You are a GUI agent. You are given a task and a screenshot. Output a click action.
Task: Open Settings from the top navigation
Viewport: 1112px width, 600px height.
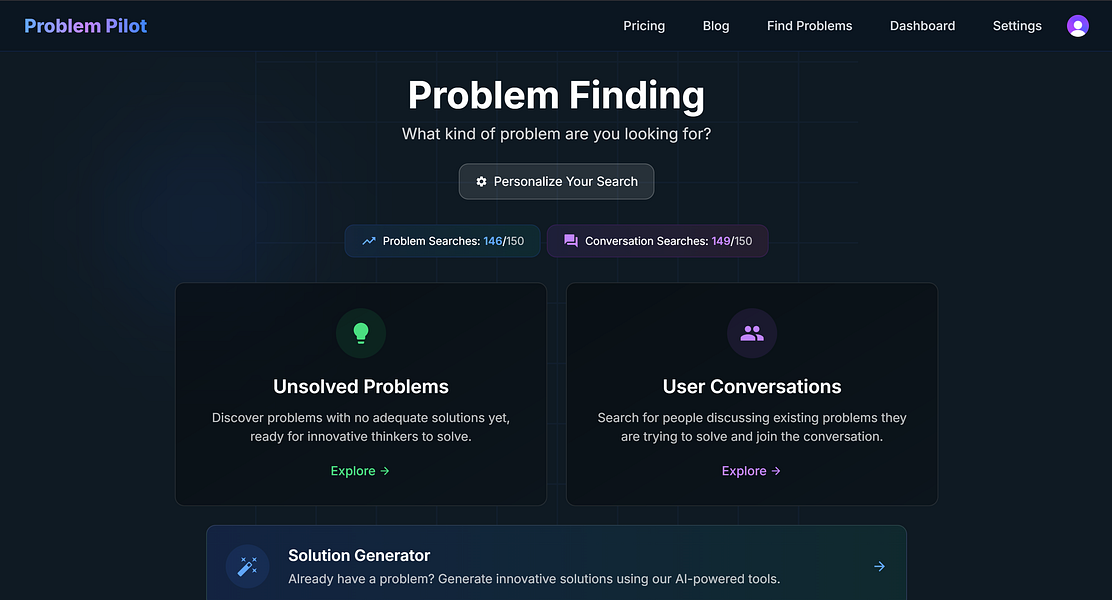click(1017, 26)
